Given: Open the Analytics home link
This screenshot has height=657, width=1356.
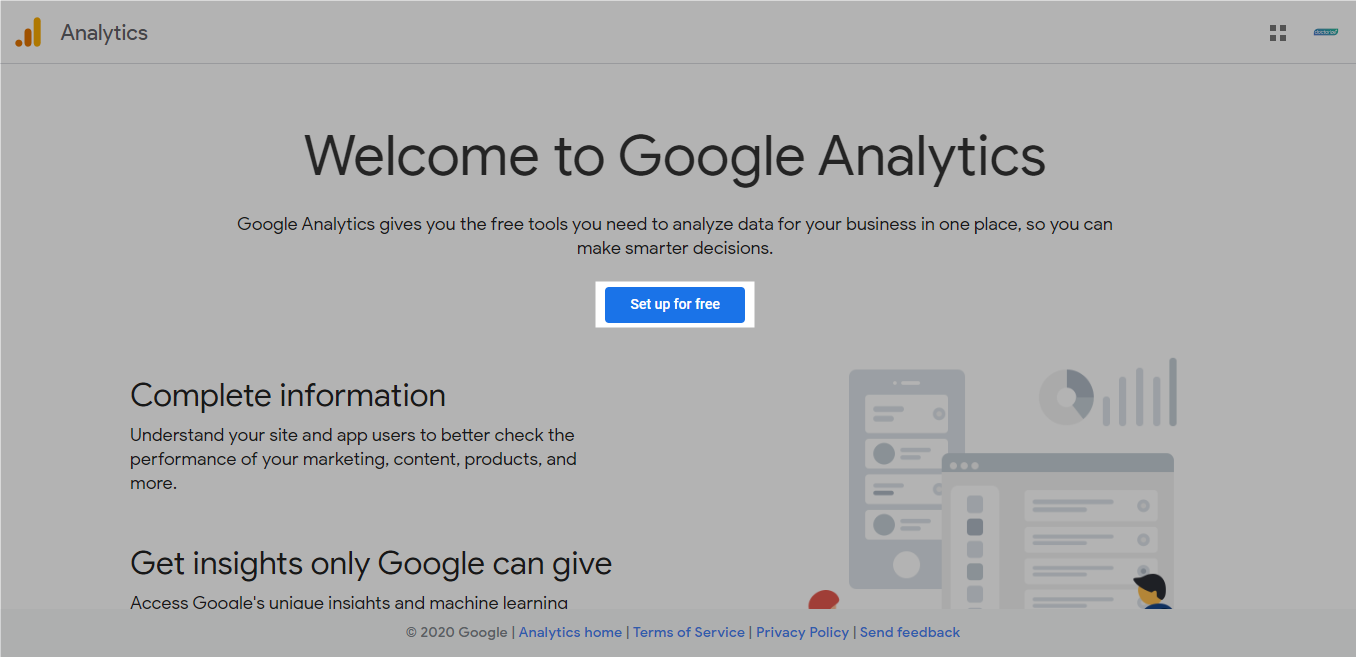Looking at the screenshot, I should point(570,632).
